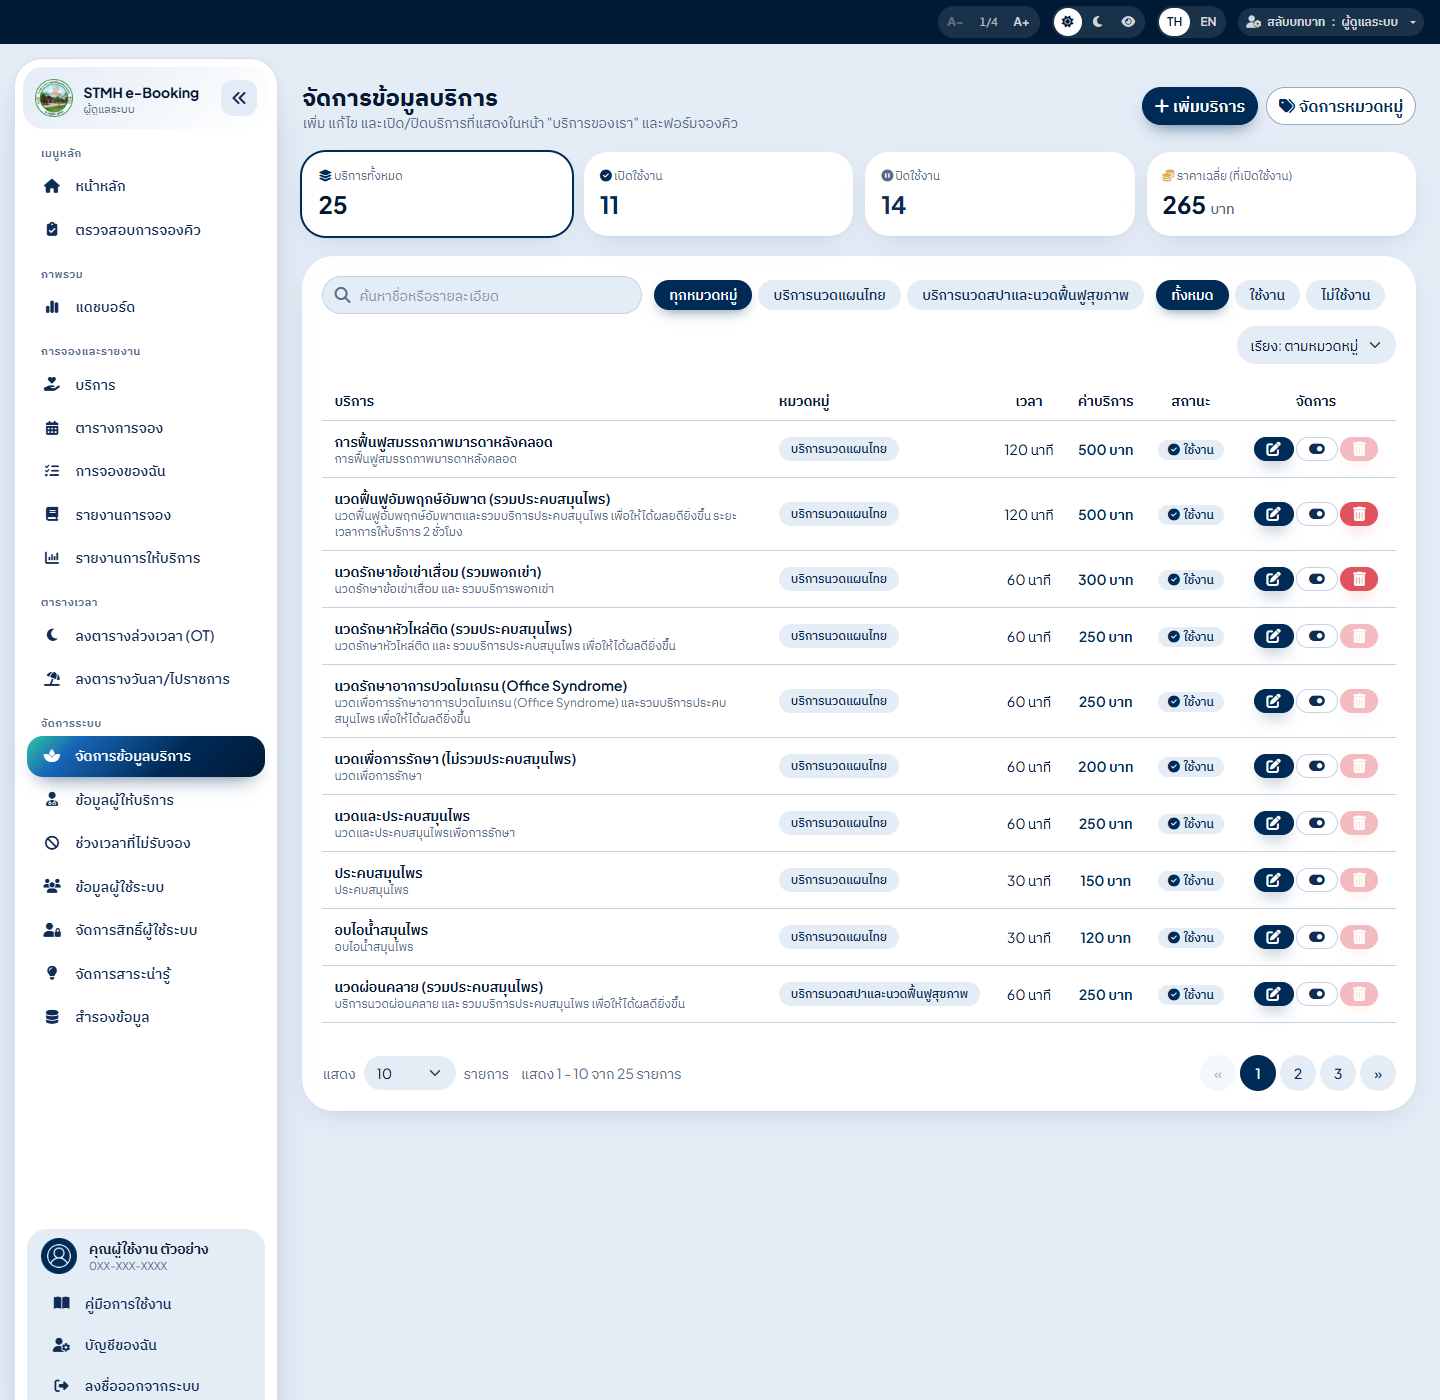The image size is (1440, 1400).
Task: Delete นวดฟื้นฟูอัมพฤกษ์อัมพาต service
Action: (1359, 514)
